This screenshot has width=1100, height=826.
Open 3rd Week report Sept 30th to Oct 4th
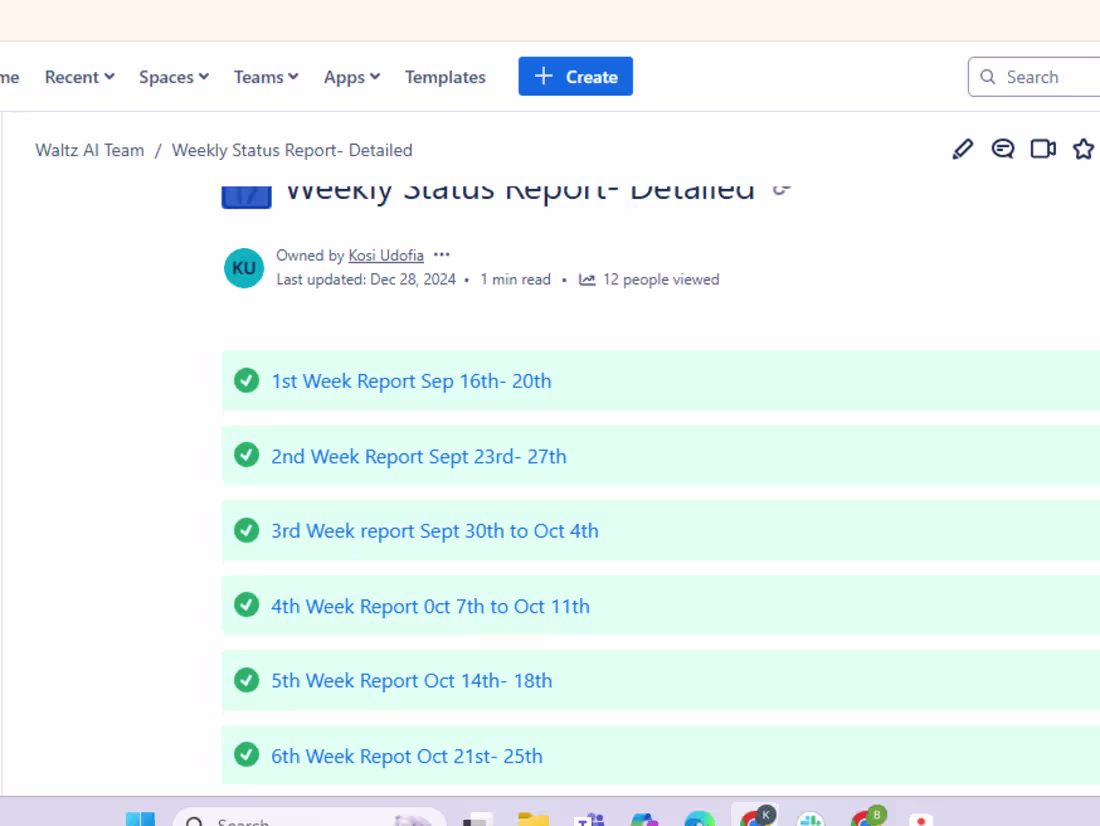435,531
